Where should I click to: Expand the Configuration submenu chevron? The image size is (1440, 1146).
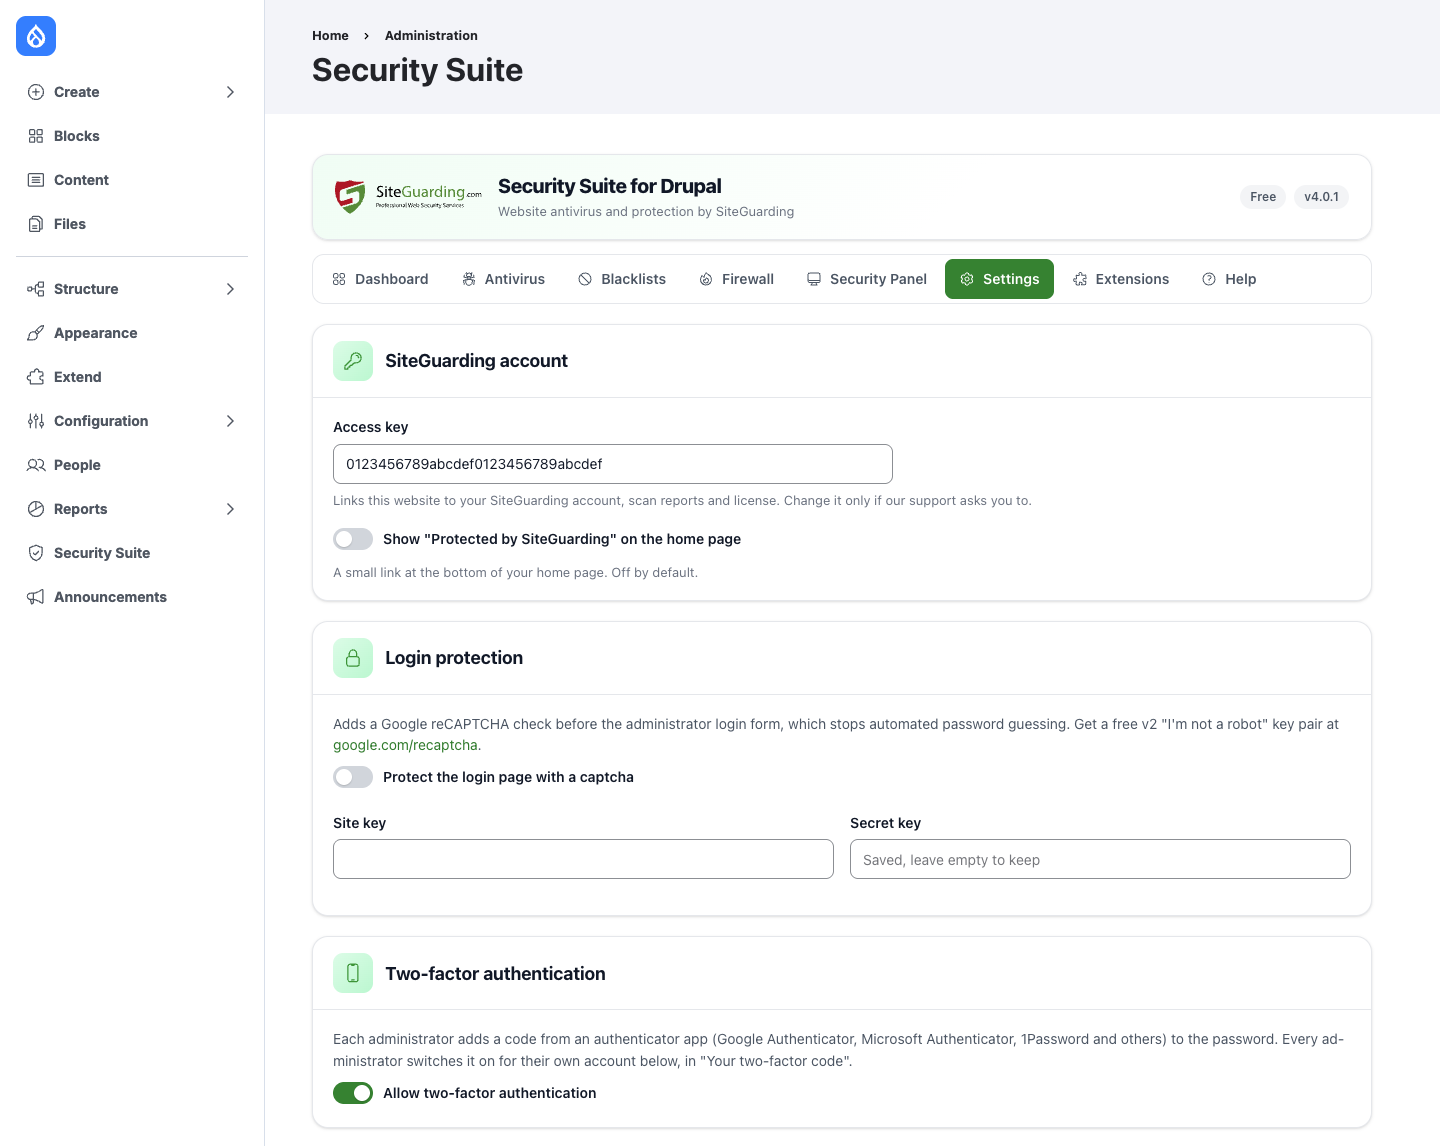pyautogui.click(x=230, y=421)
